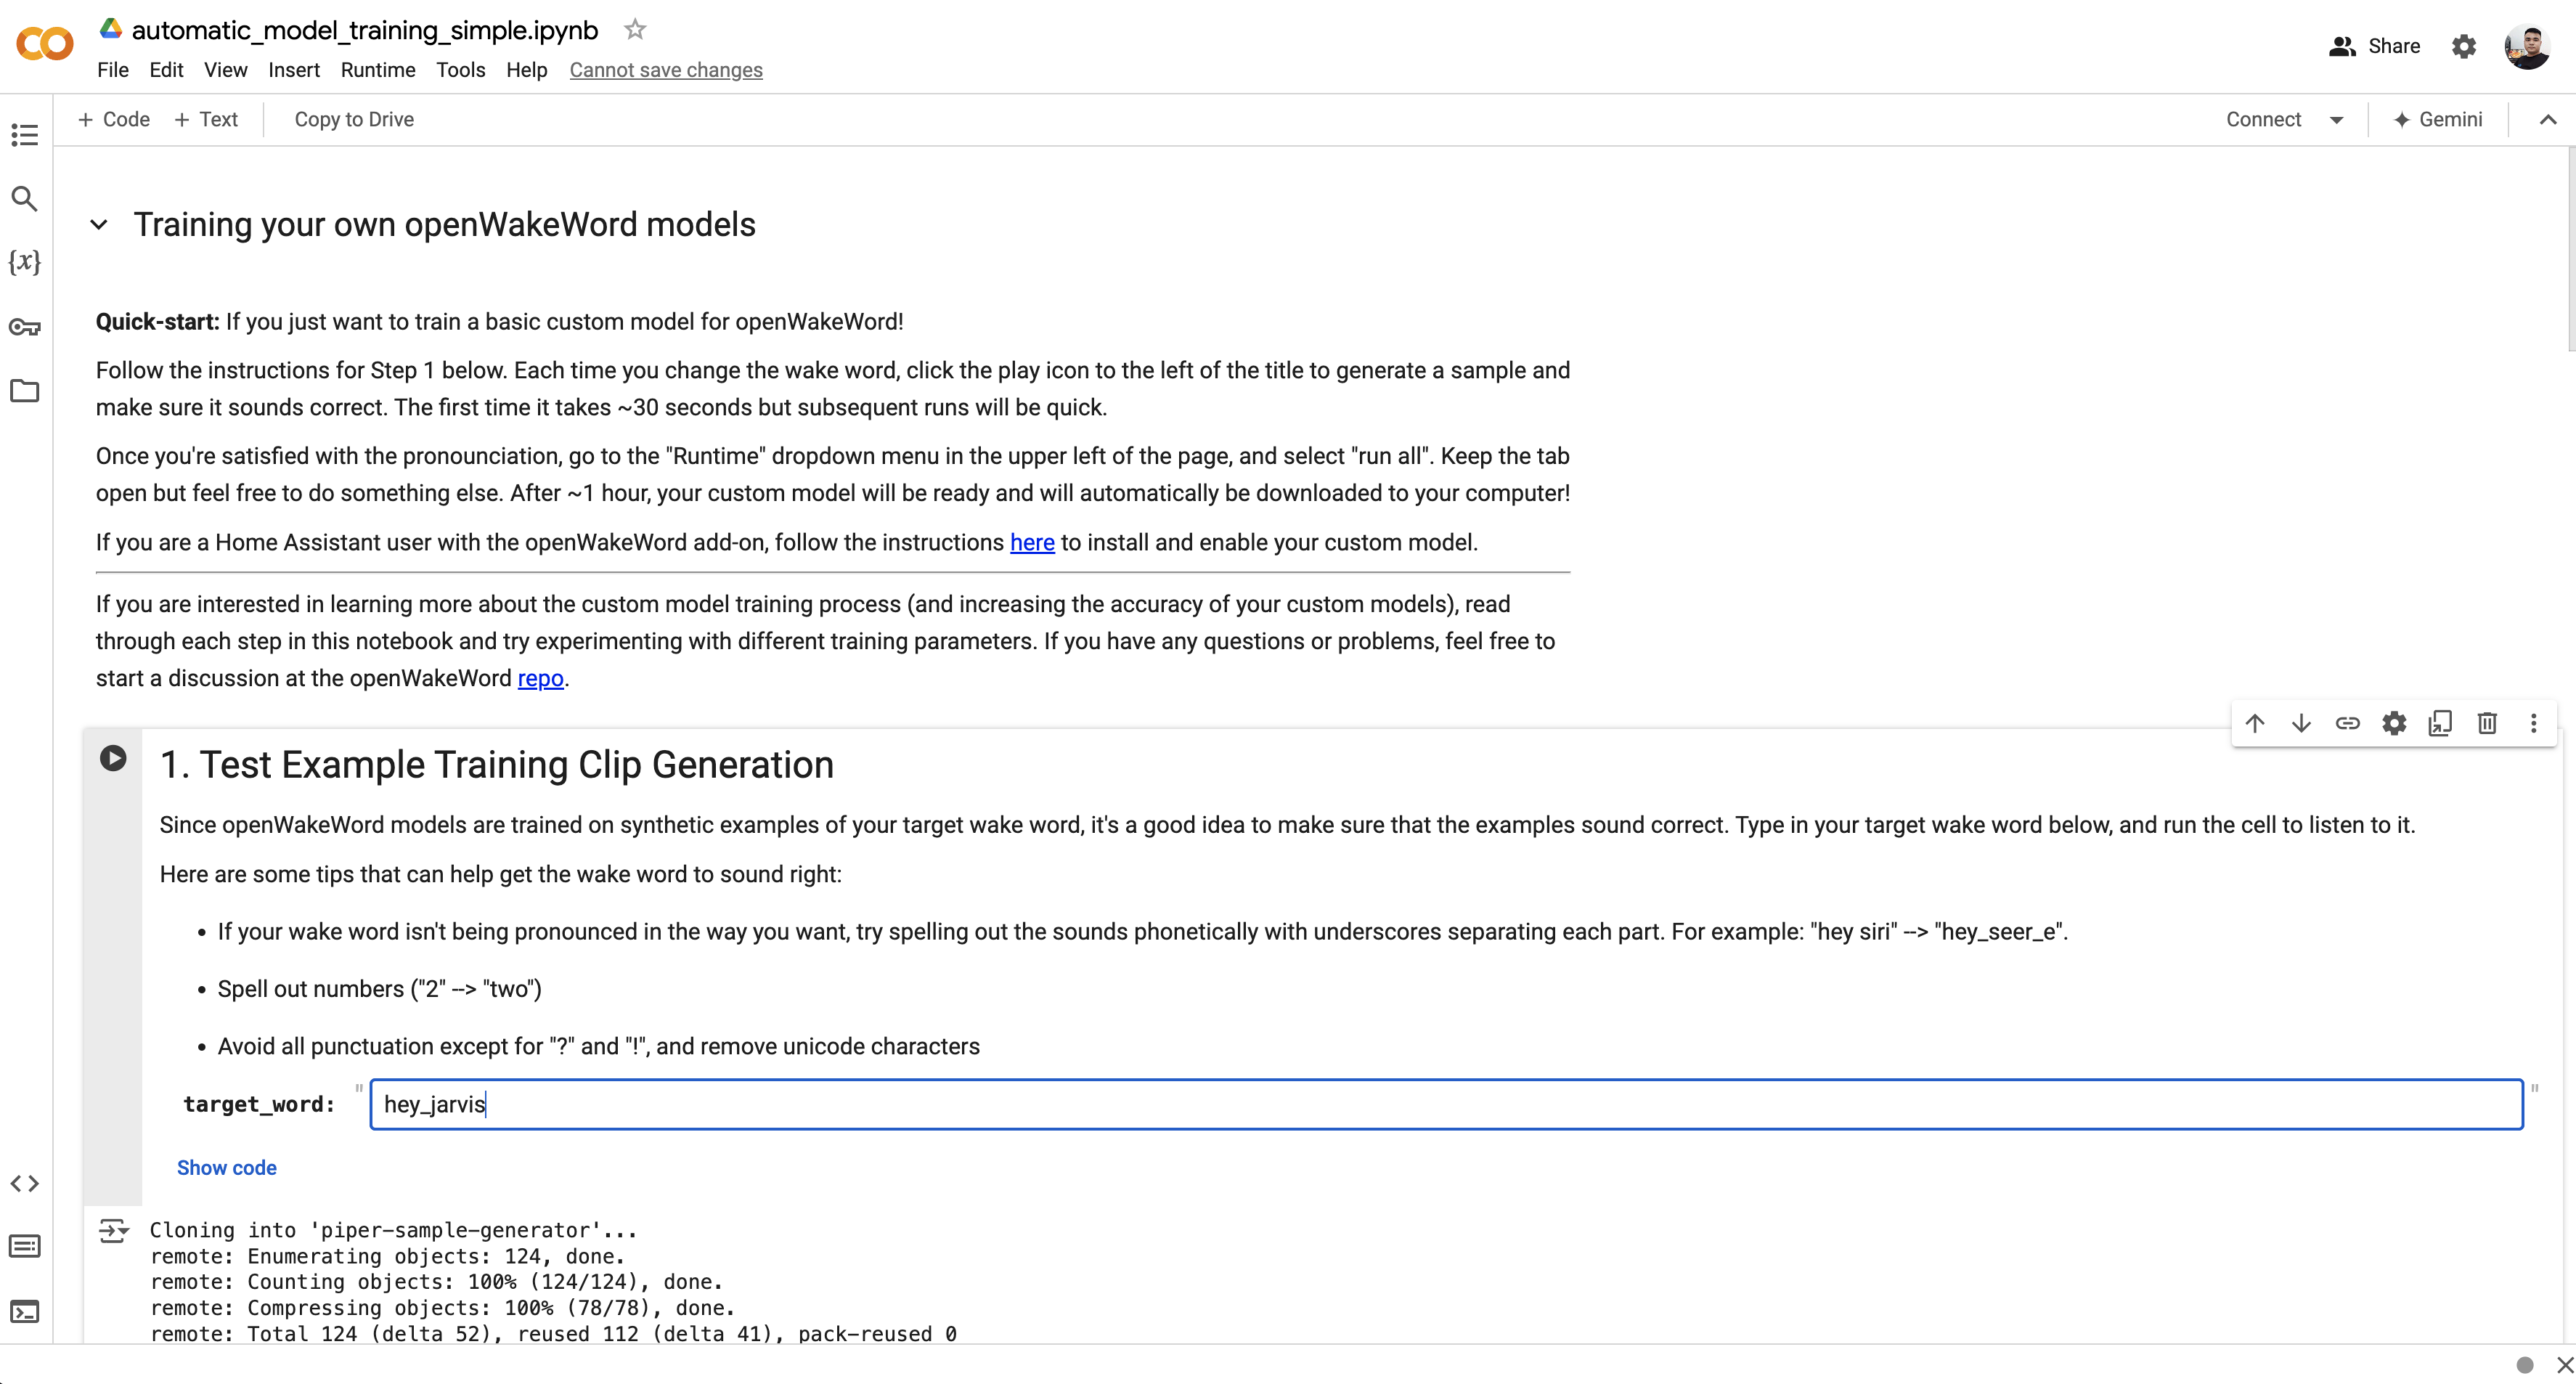
Task: Open the Tools menu
Action: [x=460, y=70]
